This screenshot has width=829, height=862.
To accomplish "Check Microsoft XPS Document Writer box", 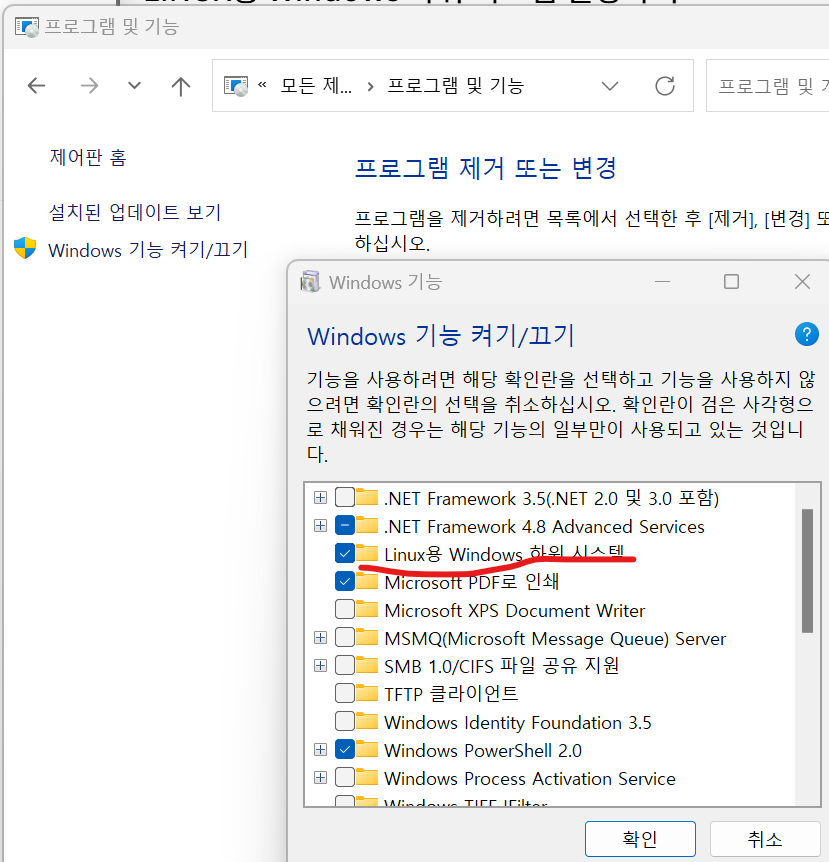I will (345, 610).
